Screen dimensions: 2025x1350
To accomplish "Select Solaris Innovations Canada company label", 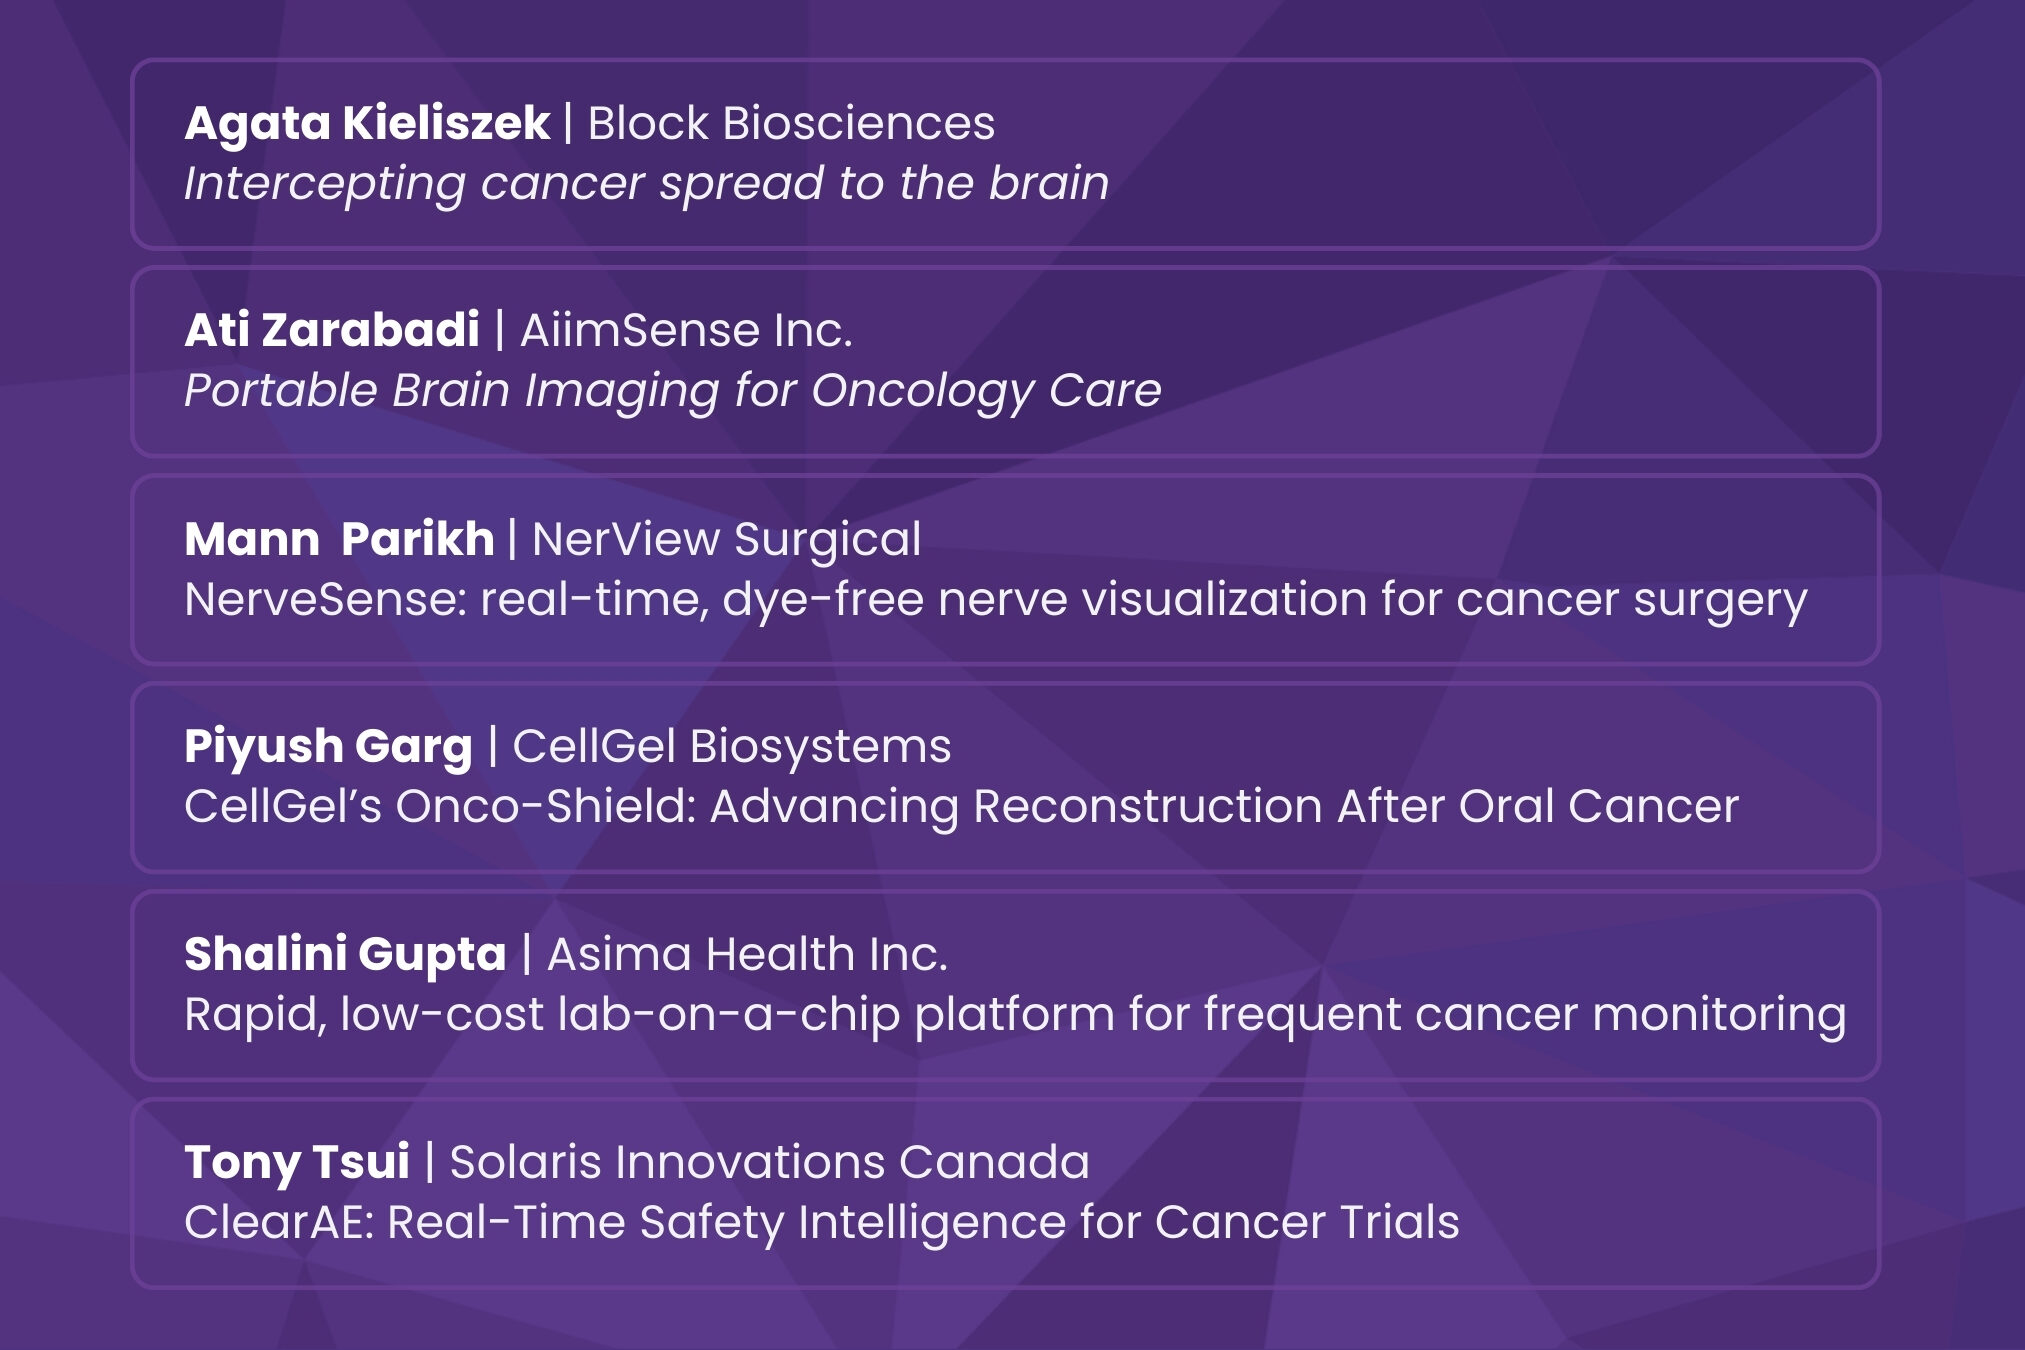I will pyautogui.click(x=769, y=1163).
